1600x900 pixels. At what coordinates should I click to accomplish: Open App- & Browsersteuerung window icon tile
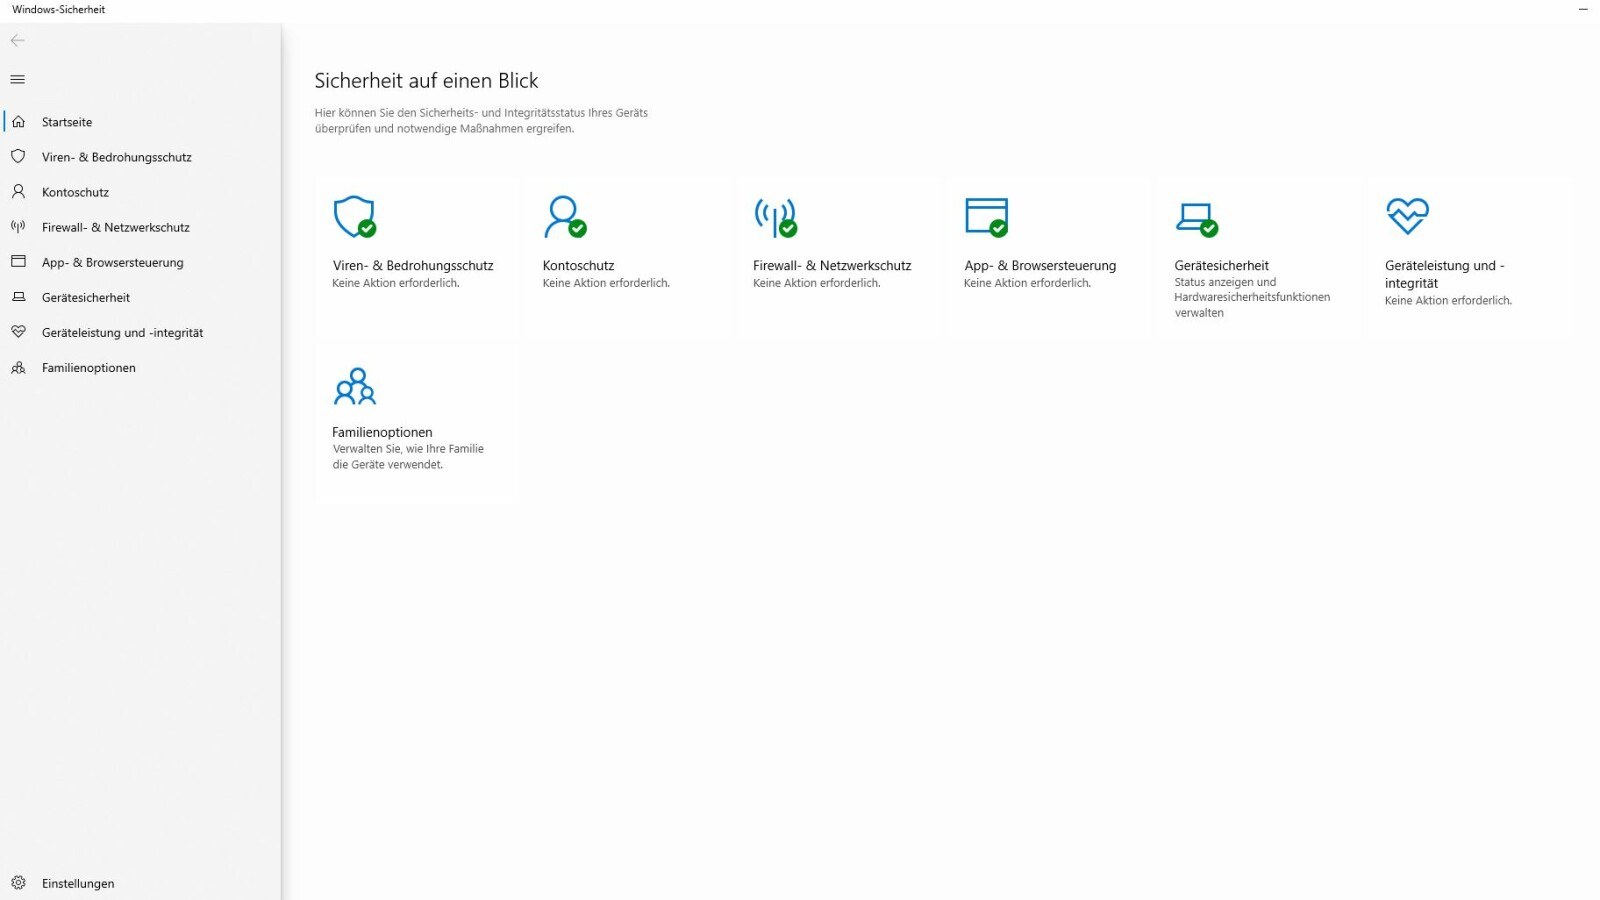tap(986, 216)
